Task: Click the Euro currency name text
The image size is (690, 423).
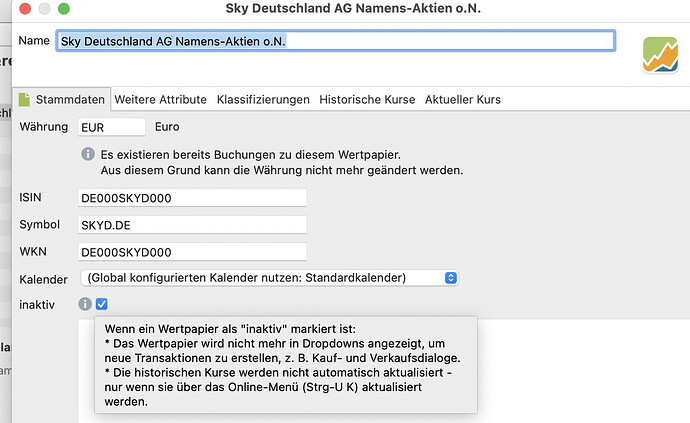Action: [x=167, y=127]
